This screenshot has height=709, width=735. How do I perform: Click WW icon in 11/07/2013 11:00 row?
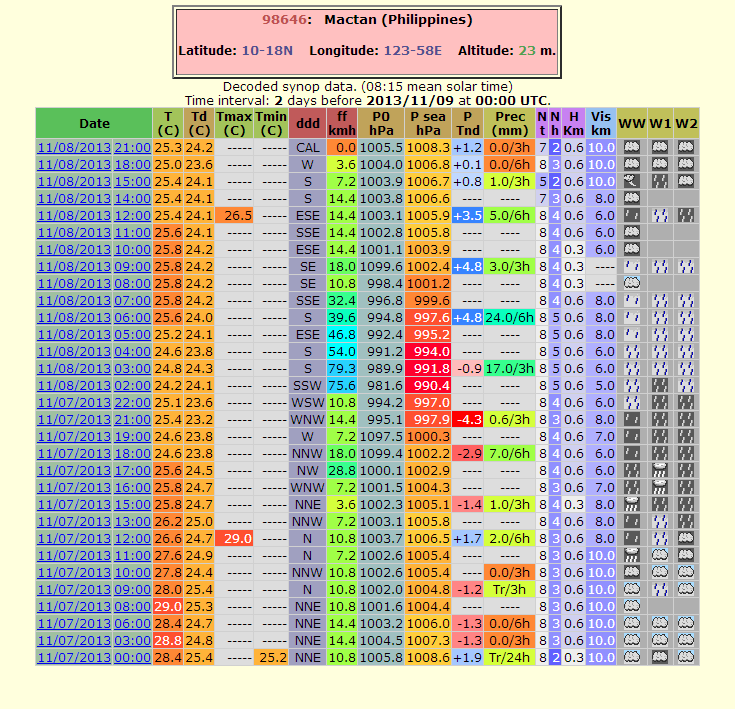(x=631, y=555)
